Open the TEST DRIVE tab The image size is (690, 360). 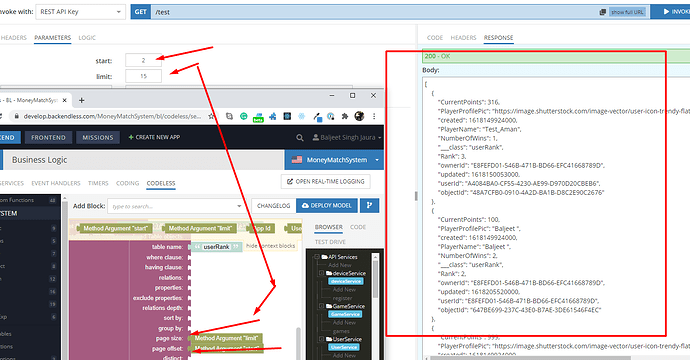point(330,242)
